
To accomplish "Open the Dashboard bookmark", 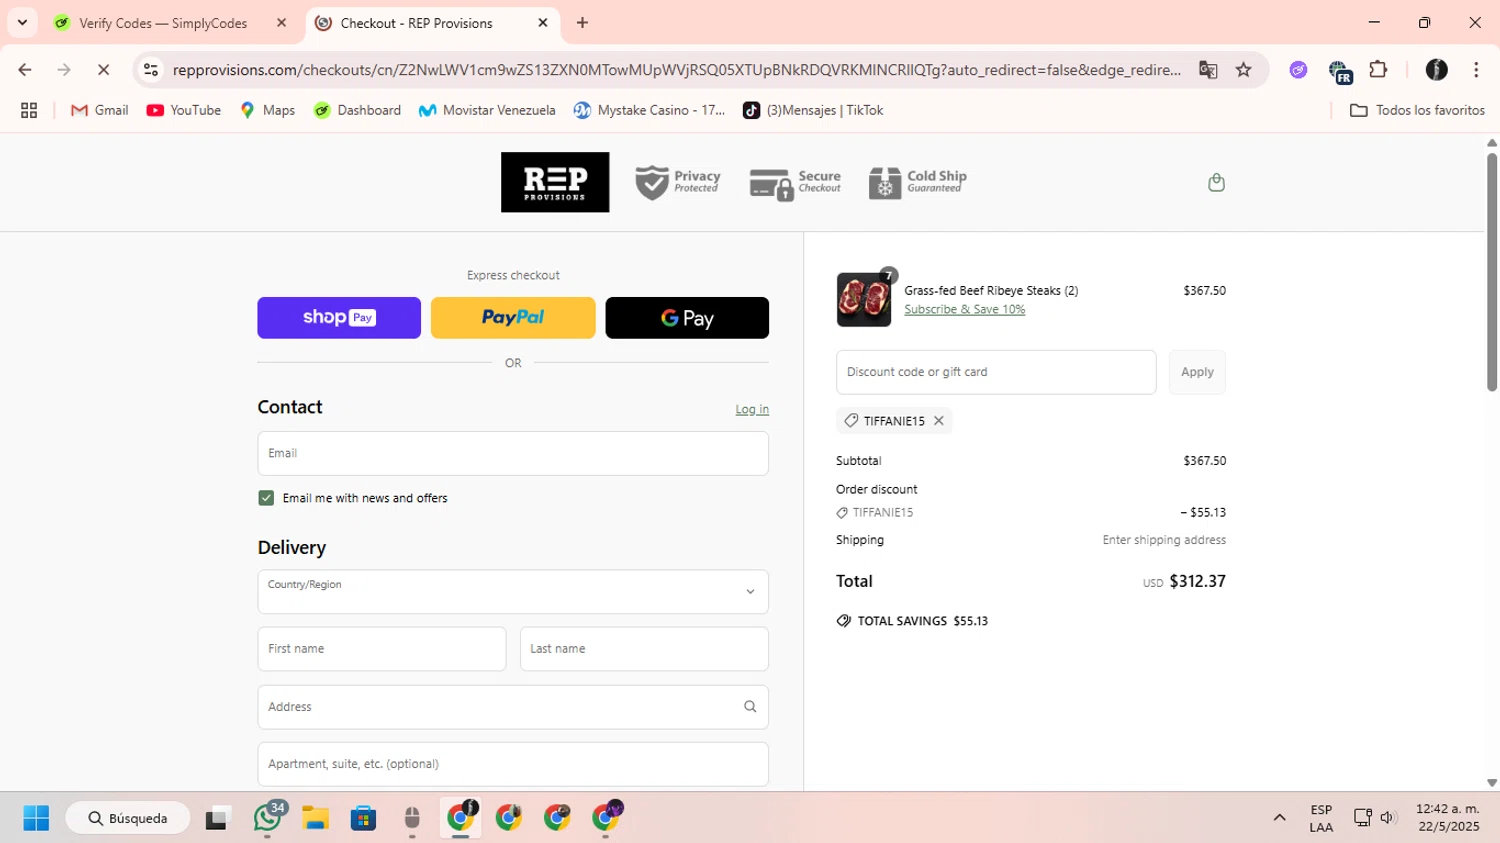I will tap(357, 111).
